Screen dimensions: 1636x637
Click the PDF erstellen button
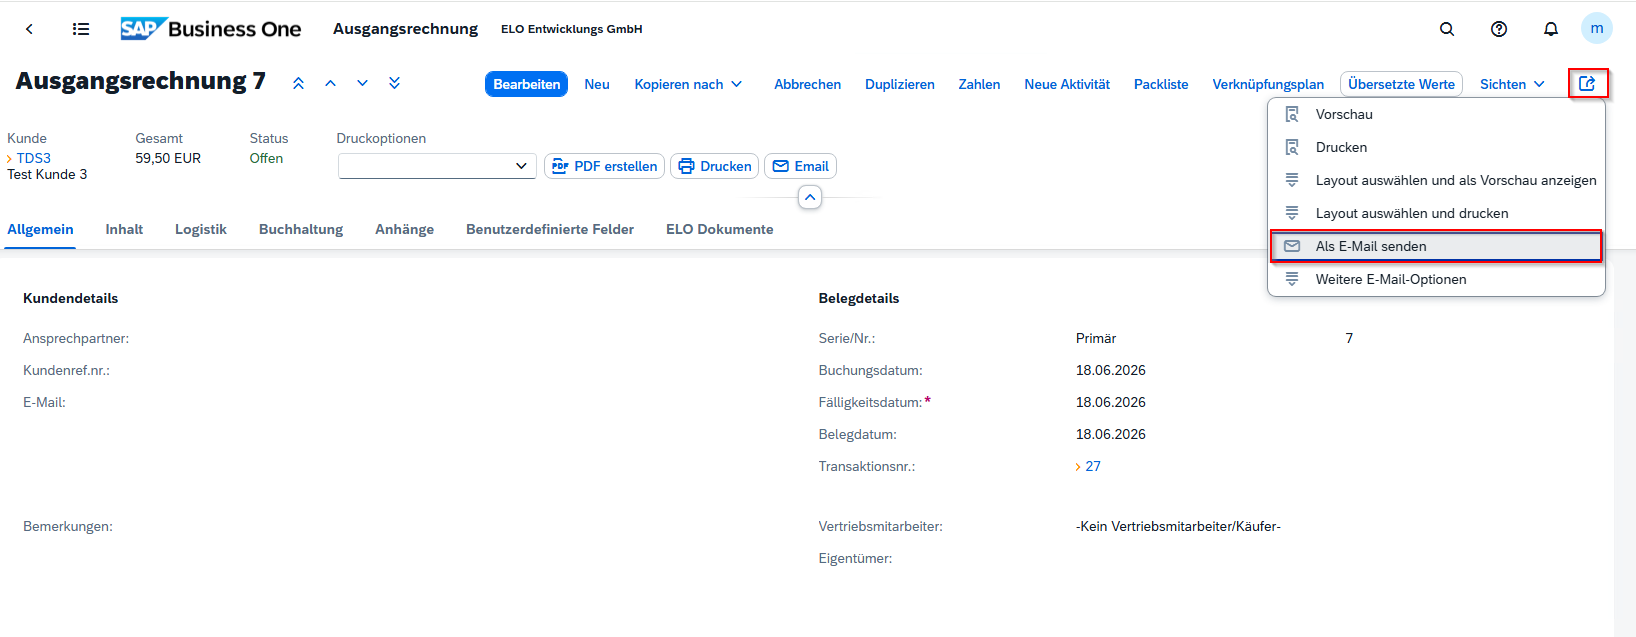point(604,166)
